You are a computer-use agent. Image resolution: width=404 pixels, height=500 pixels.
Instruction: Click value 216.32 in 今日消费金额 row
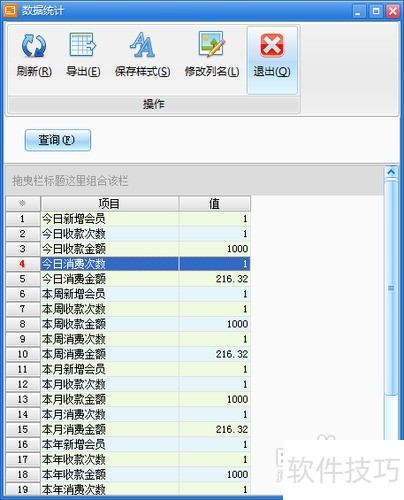[232, 279]
